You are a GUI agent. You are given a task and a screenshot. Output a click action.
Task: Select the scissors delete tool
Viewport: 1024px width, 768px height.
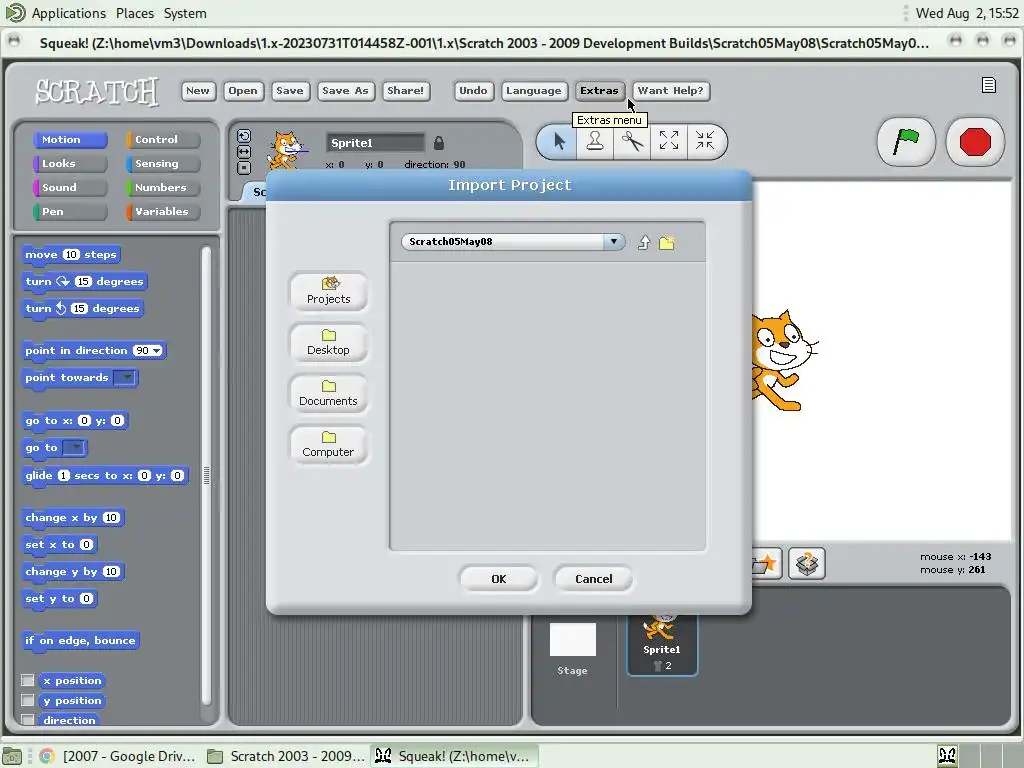pyautogui.click(x=632, y=141)
